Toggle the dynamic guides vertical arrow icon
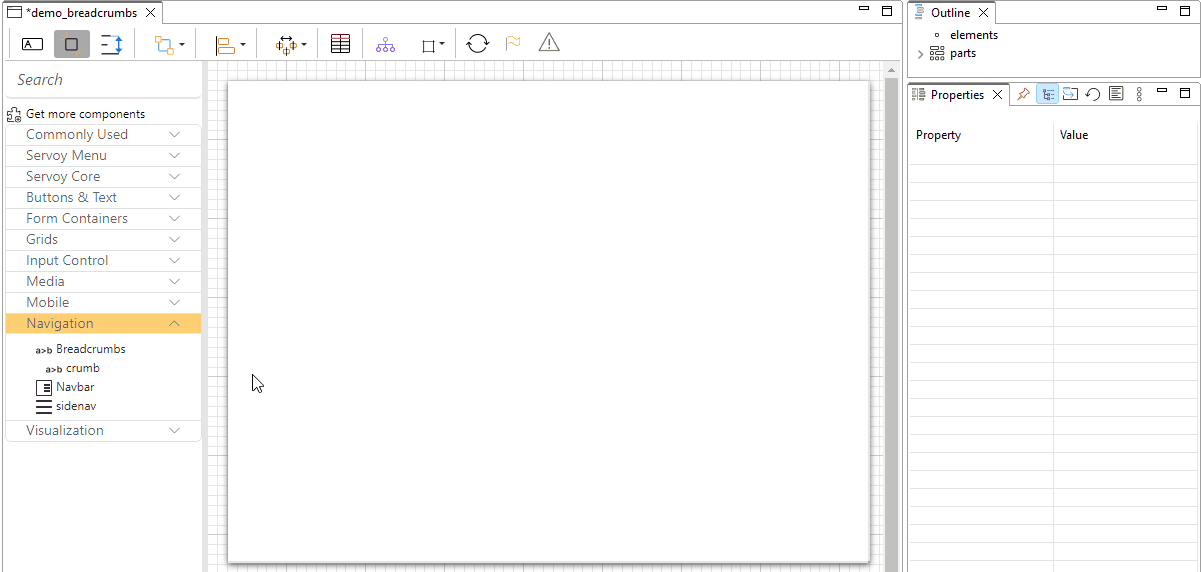 click(111, 44)
